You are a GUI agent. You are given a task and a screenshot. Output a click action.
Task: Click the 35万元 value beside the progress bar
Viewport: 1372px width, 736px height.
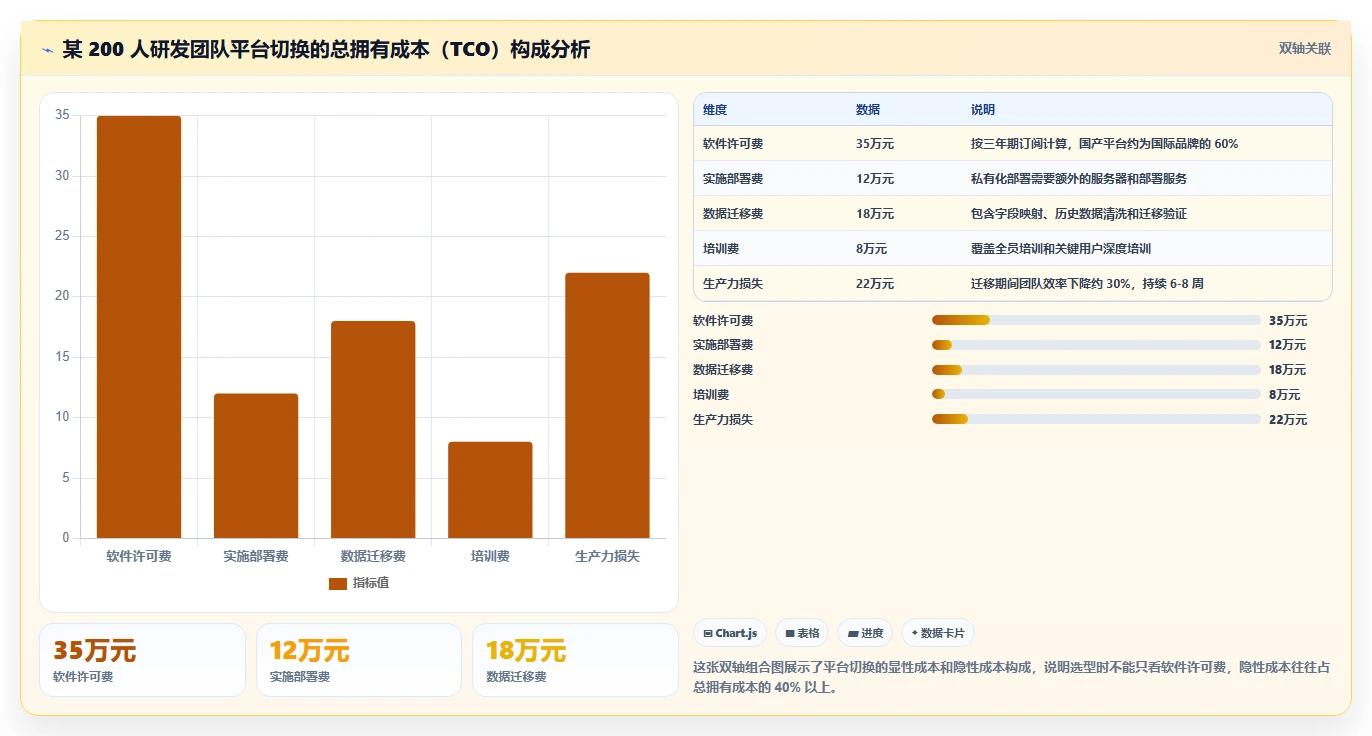[x=1288, y=321]
